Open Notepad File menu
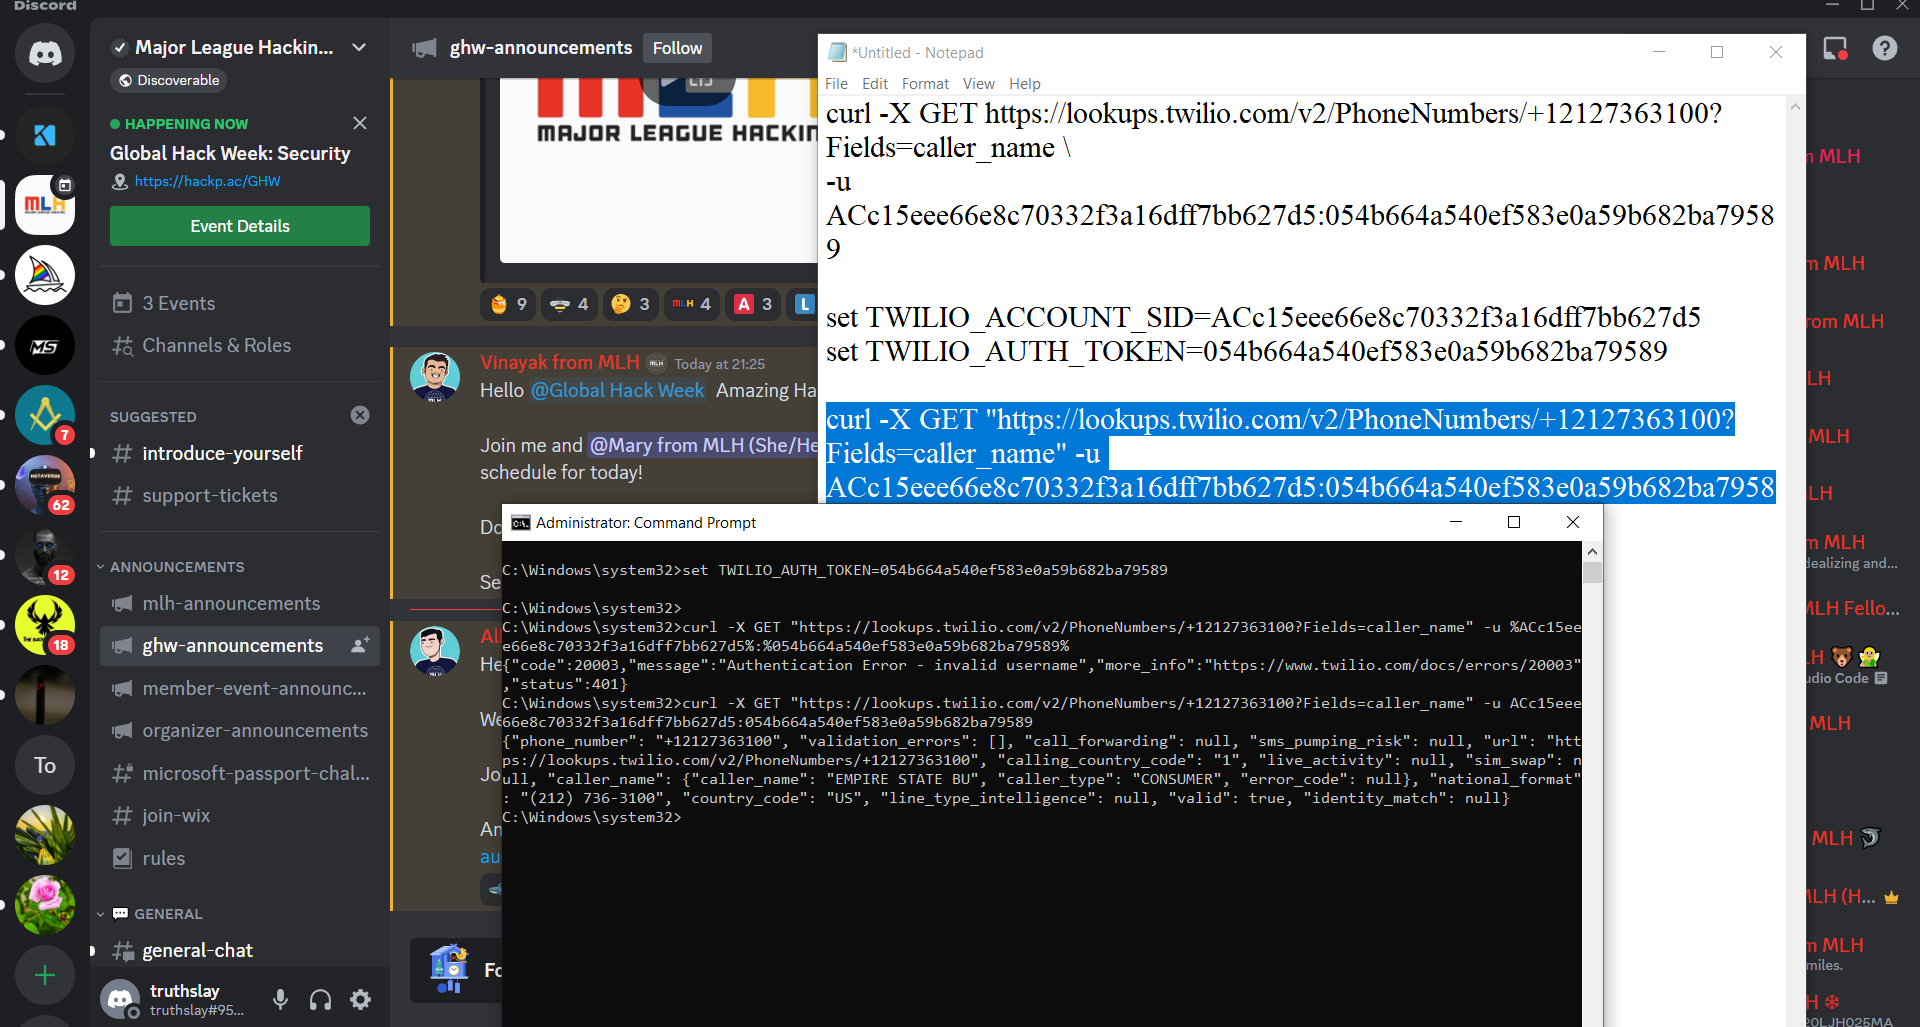The image size is (1920, 1027). coord(836,84)
